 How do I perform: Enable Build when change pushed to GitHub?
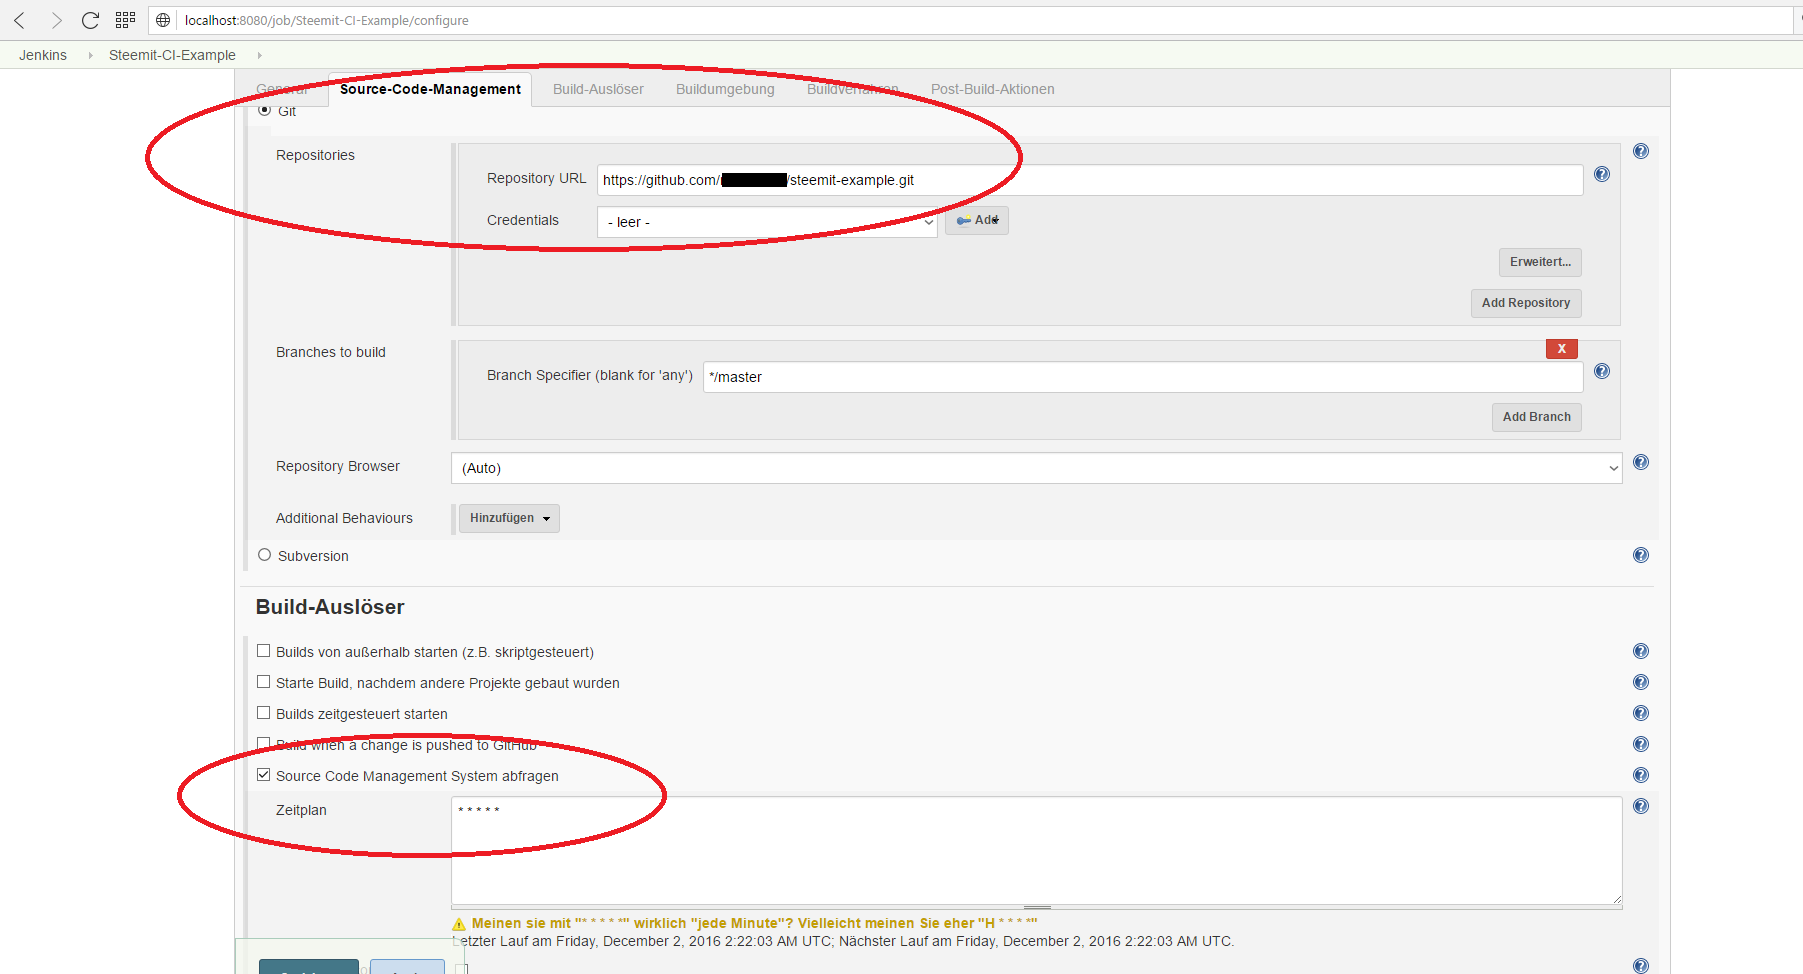tap(263, 744)
